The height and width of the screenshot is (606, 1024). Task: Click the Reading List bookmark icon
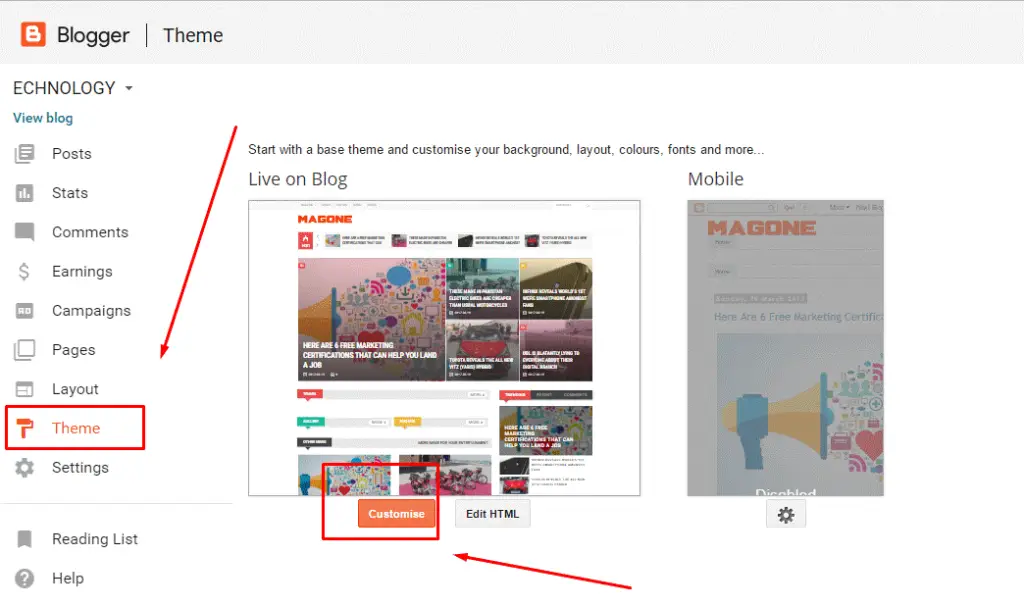point(24,539)
